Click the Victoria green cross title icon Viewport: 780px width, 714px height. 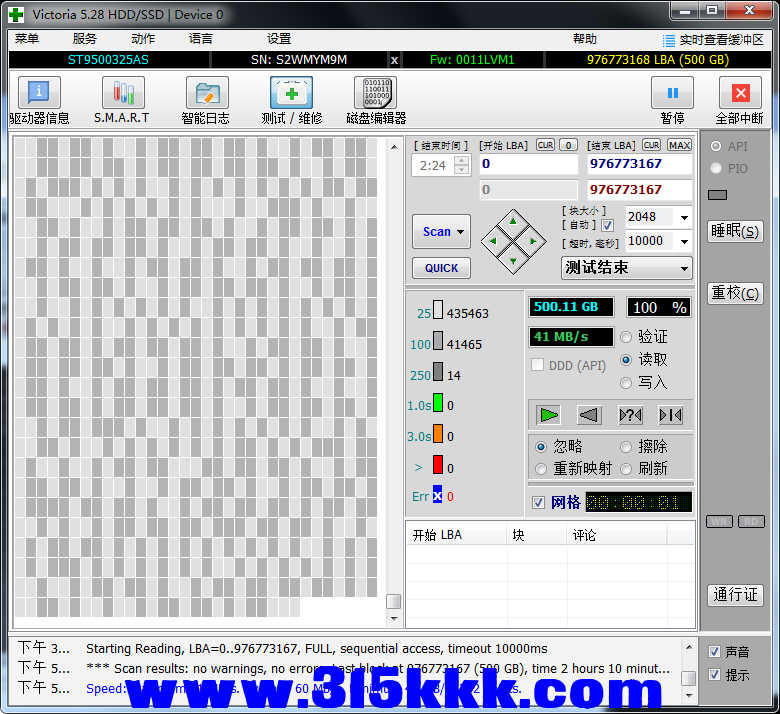click(x=16, y=14)
